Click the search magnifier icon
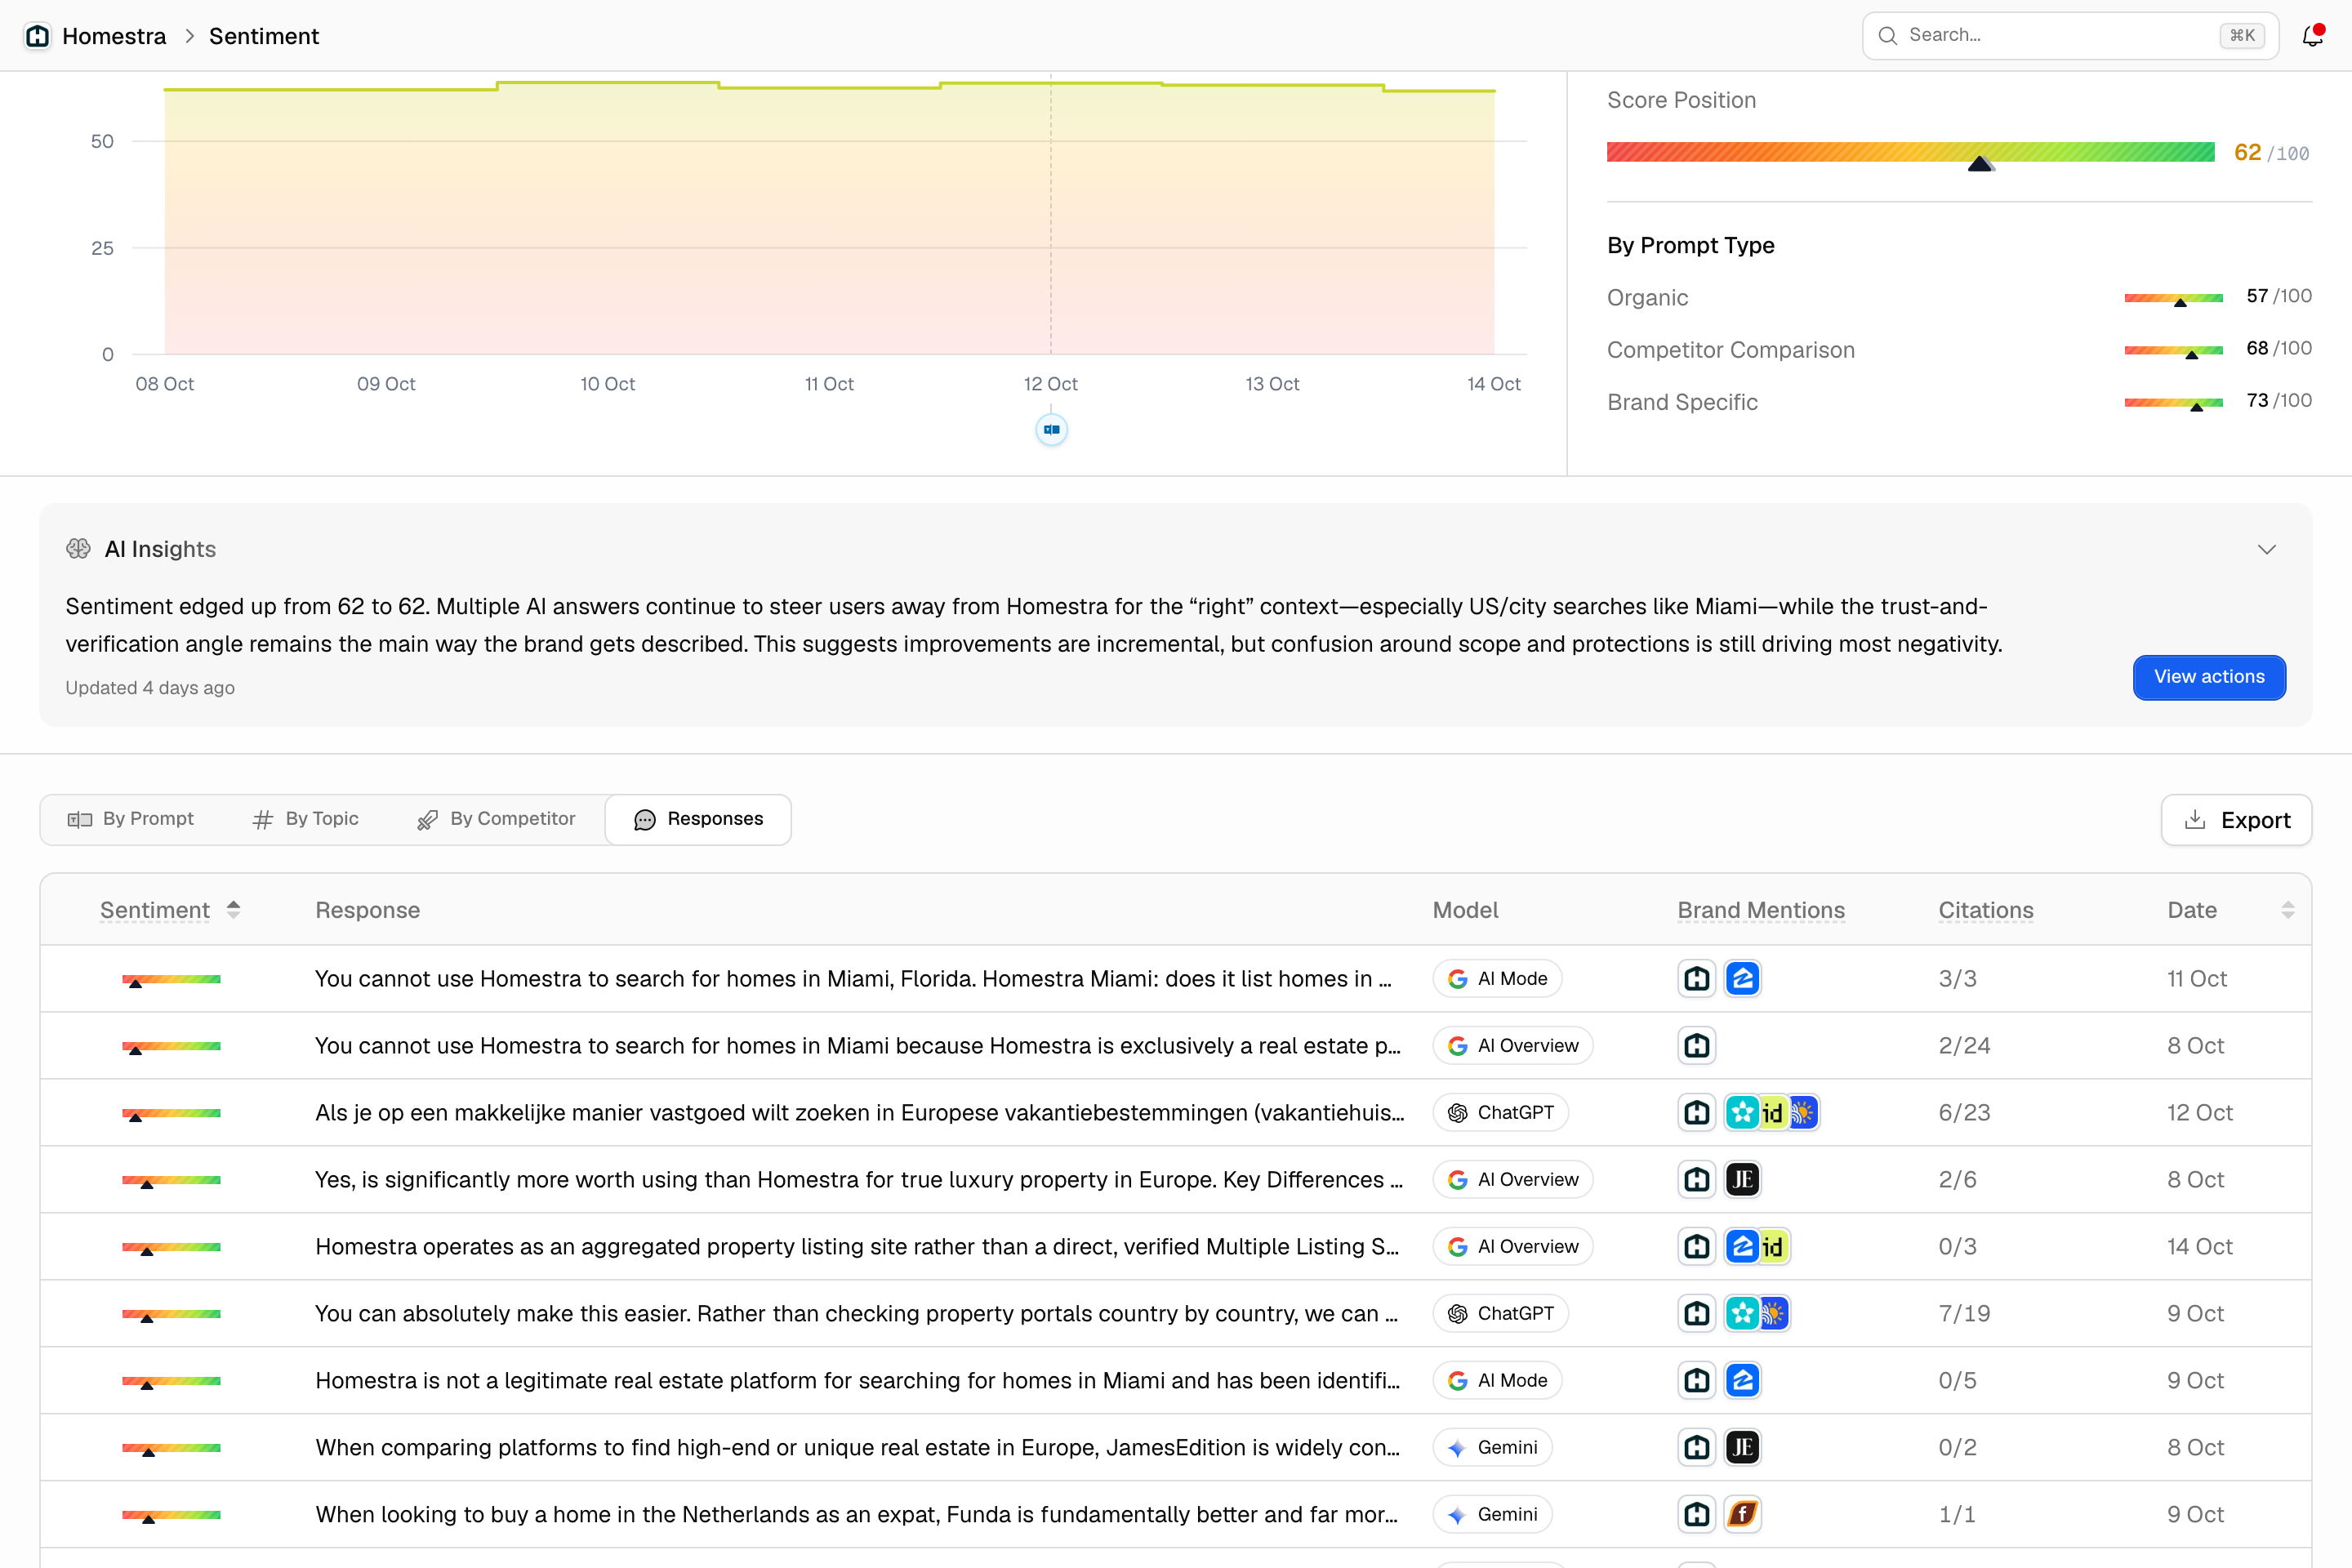This screenshot has width=2352, height=1568. tap(1887, 36)
